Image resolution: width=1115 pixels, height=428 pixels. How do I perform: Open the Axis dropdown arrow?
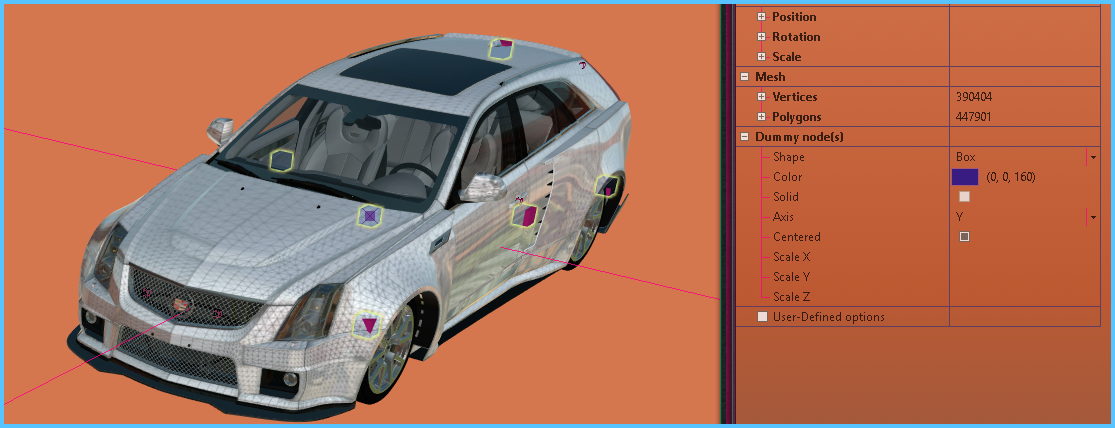pos(1093,217)
